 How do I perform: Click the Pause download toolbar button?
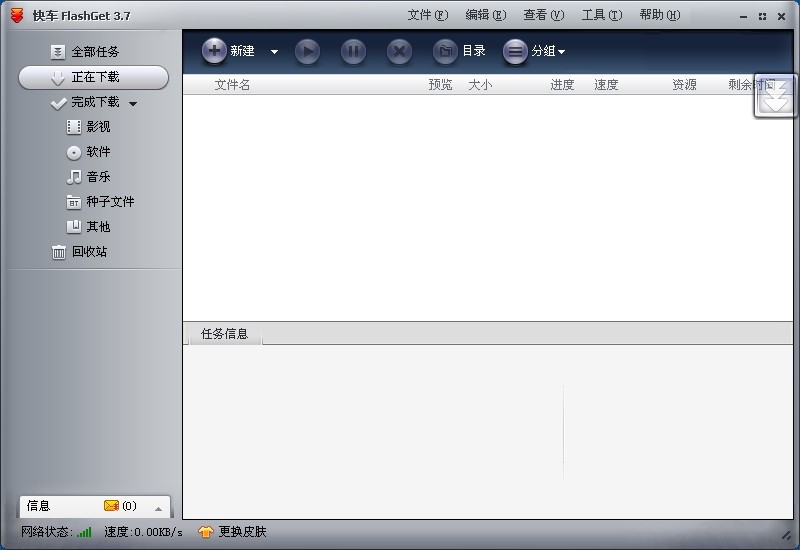coord(353,52)
